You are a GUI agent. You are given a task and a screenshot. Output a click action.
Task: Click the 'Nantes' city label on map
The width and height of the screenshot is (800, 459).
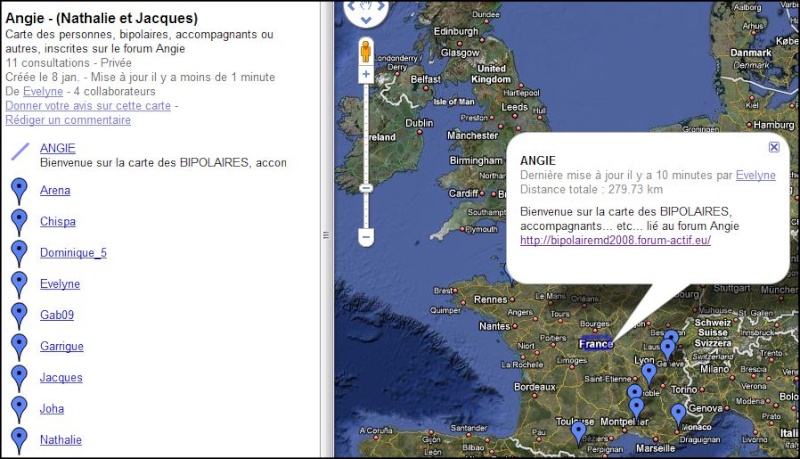click(494, 326)
